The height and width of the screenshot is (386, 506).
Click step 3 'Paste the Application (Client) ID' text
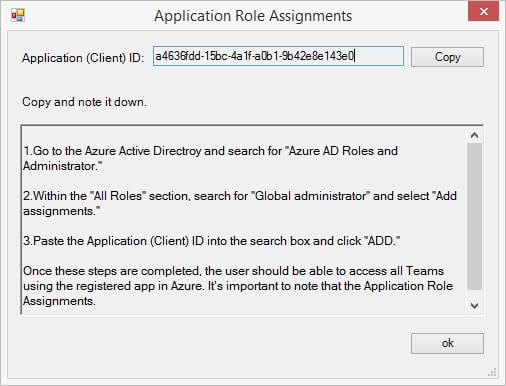(x=212, y=241)
